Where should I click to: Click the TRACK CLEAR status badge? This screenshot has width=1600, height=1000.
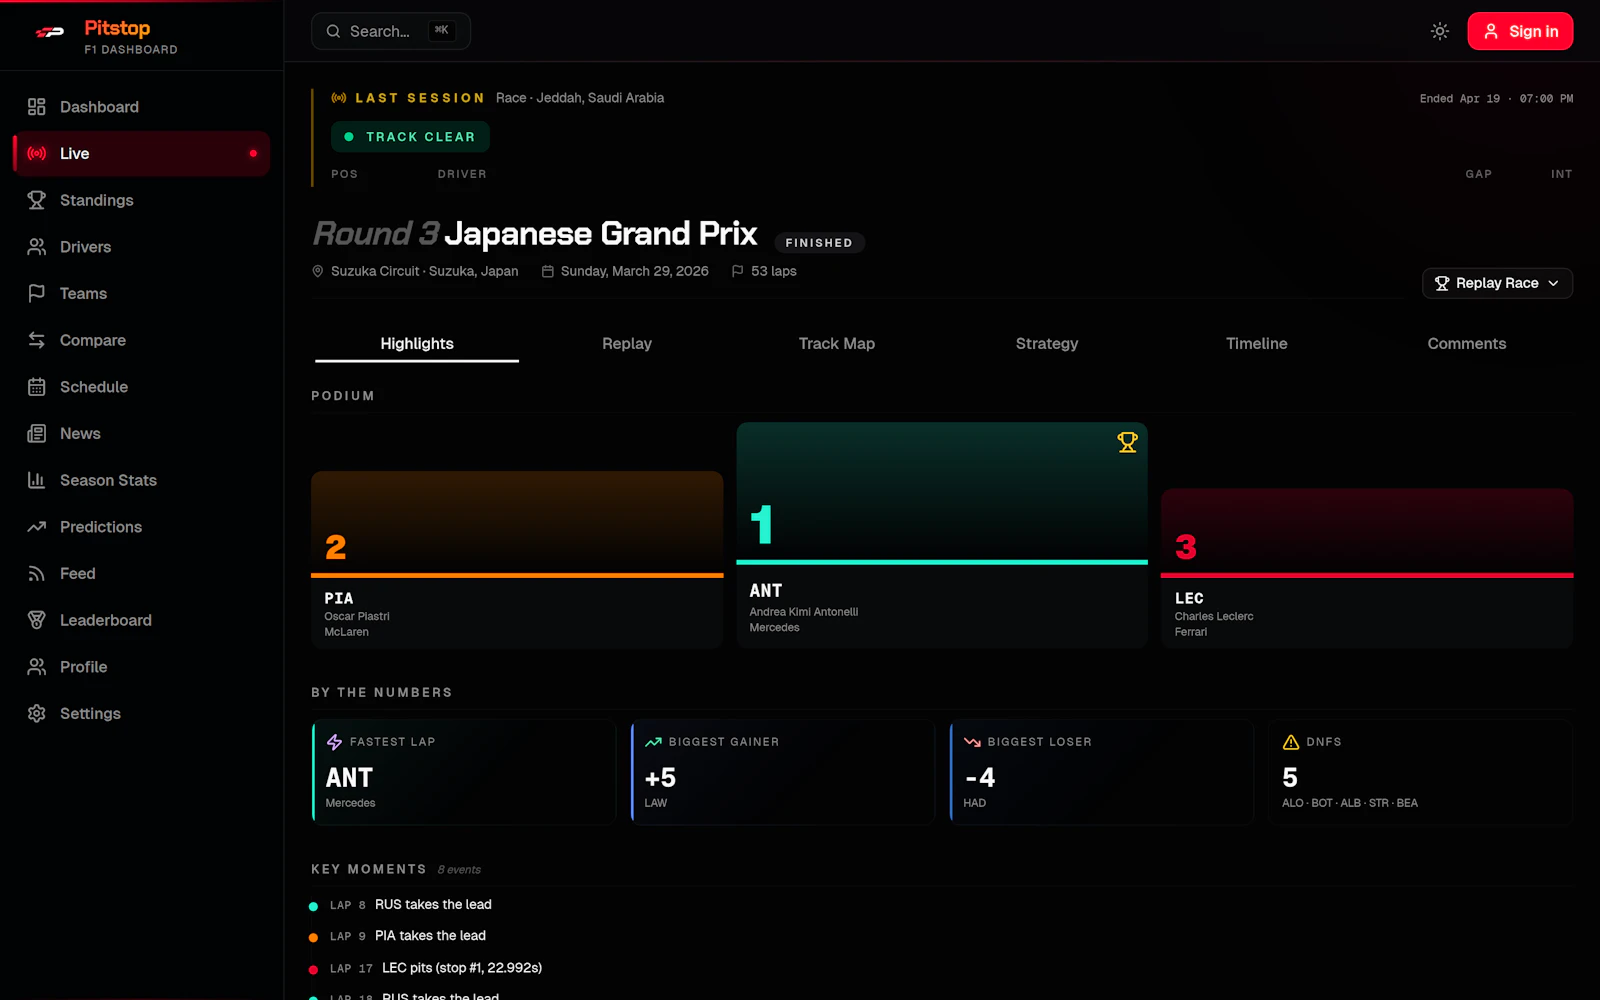[x=410, y=137]
